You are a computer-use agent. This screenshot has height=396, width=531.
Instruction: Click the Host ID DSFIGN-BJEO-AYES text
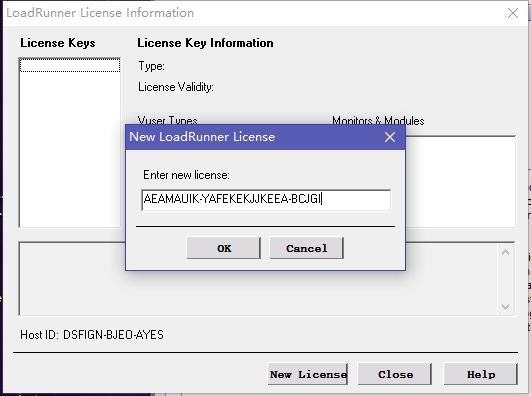92,335
